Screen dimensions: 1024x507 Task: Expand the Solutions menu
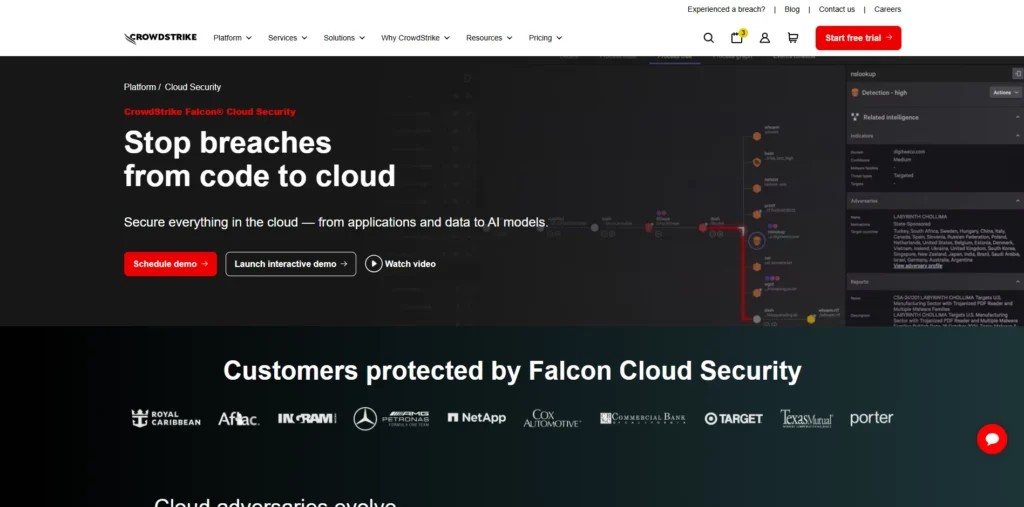[344, 38]
